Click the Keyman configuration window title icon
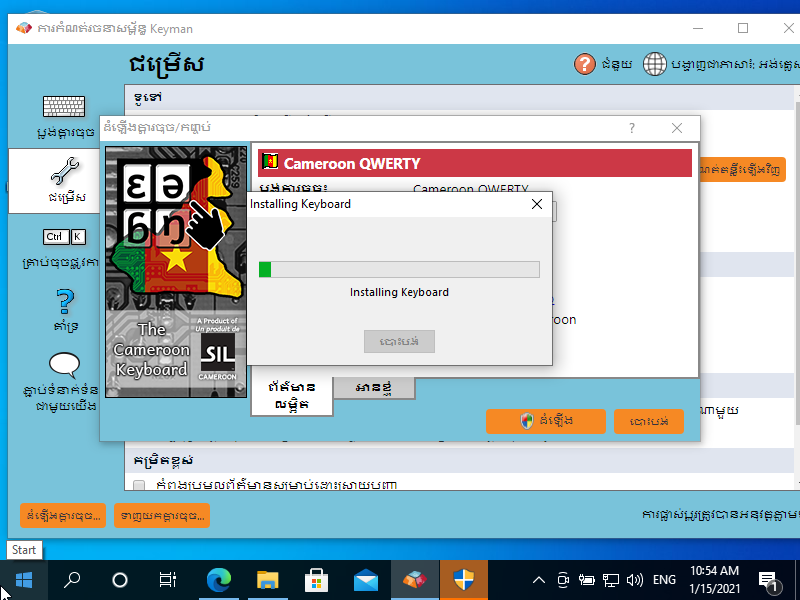 point(23,28)
